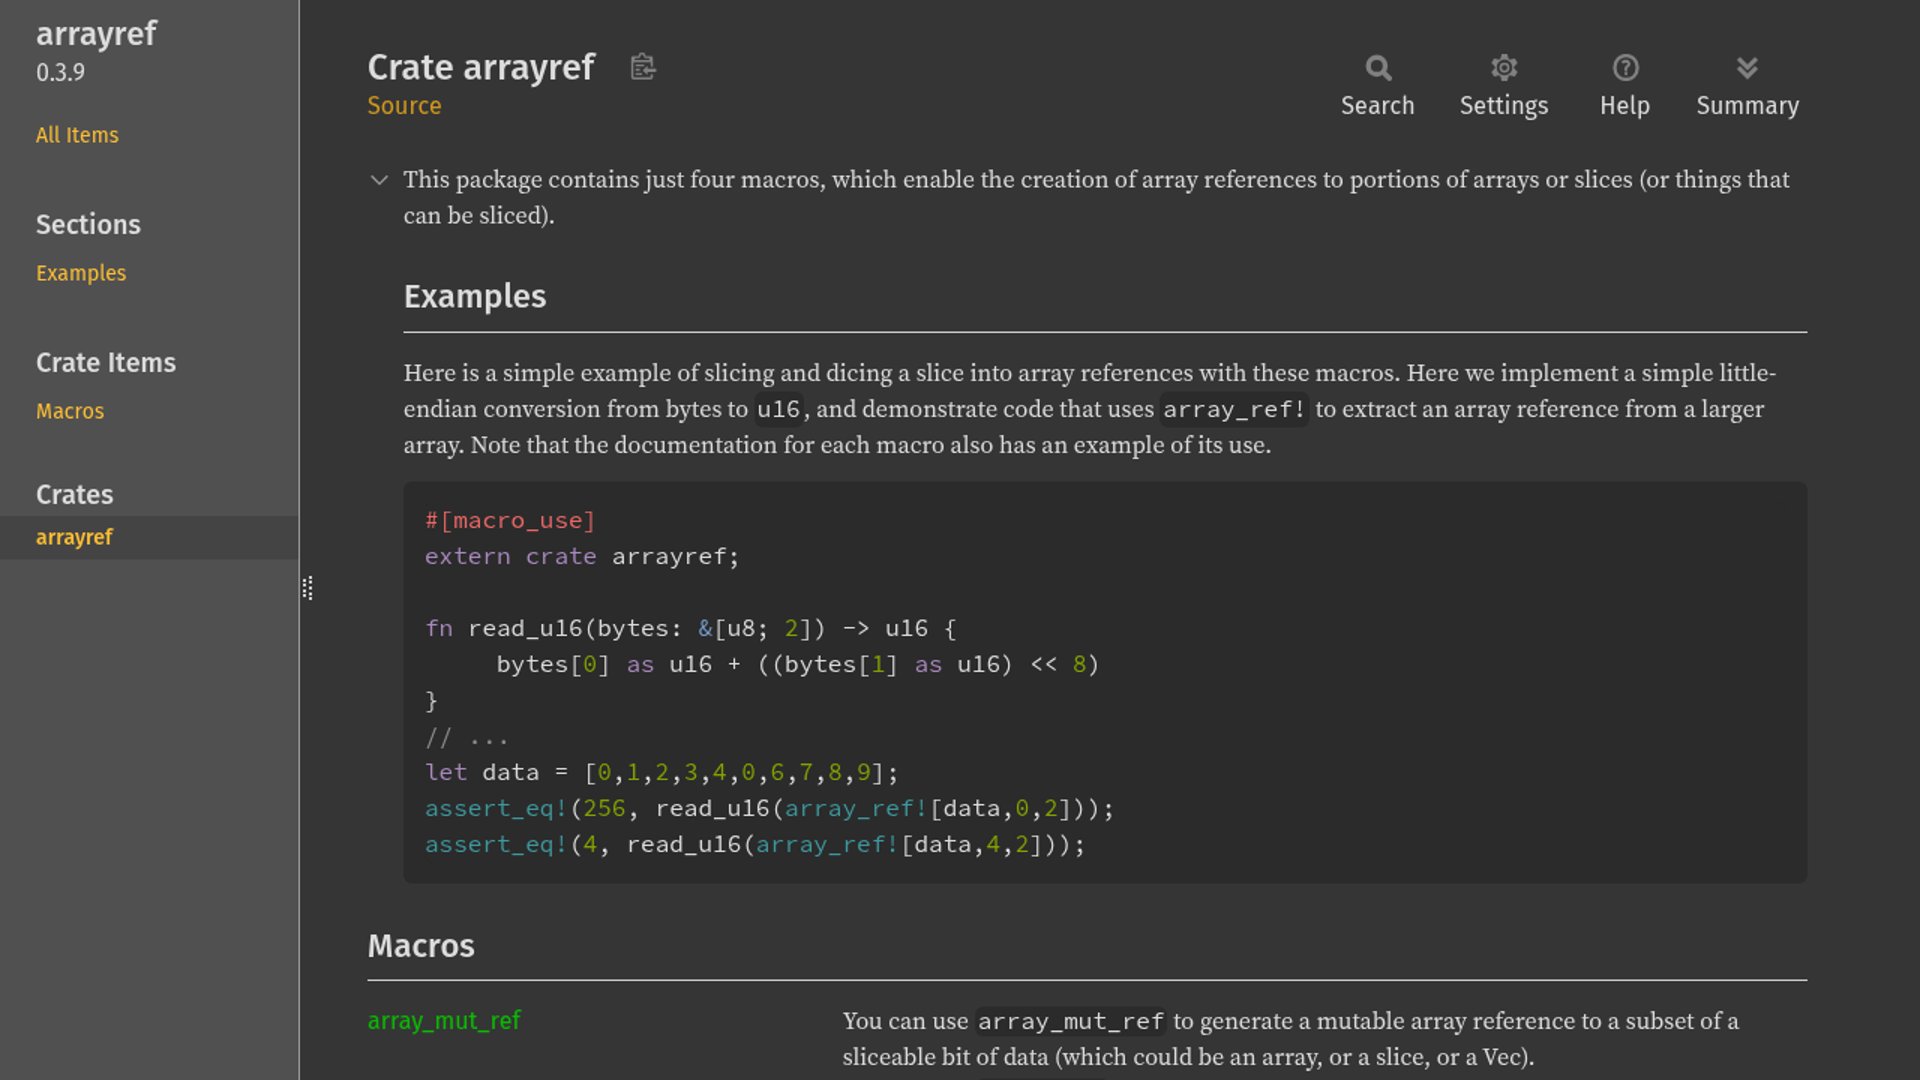Viewport: 1920px width, 1080px height.
Task: Click the assert_eq!(4 code line
Action: tap(755, 844)
